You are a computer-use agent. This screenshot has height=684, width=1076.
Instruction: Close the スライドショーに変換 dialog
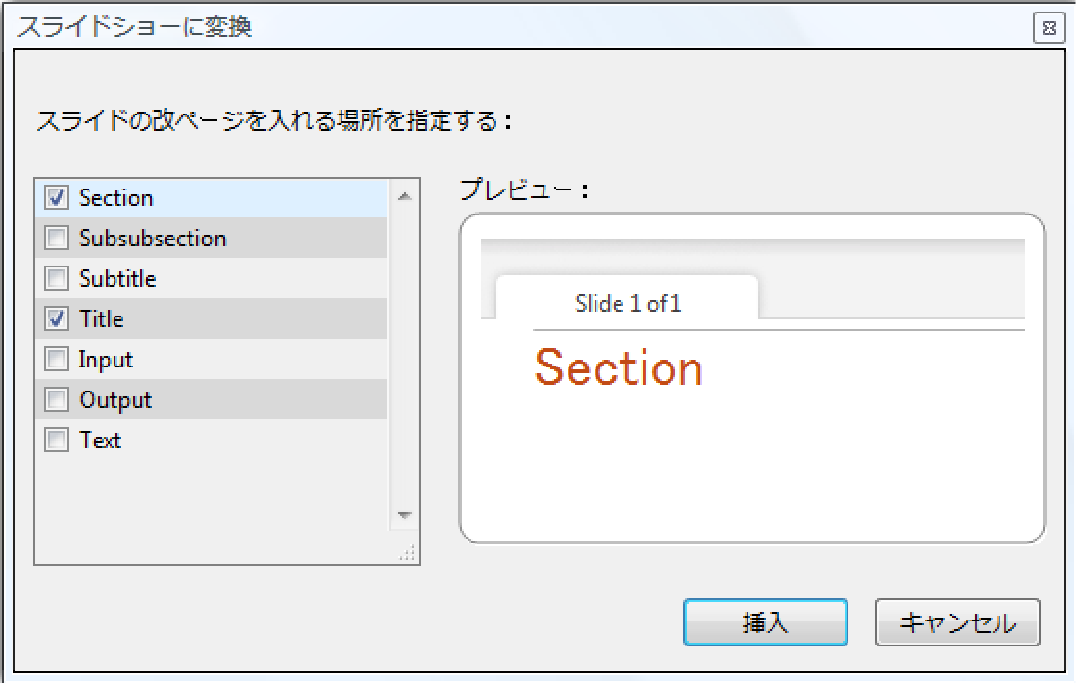click(1049, 28)
